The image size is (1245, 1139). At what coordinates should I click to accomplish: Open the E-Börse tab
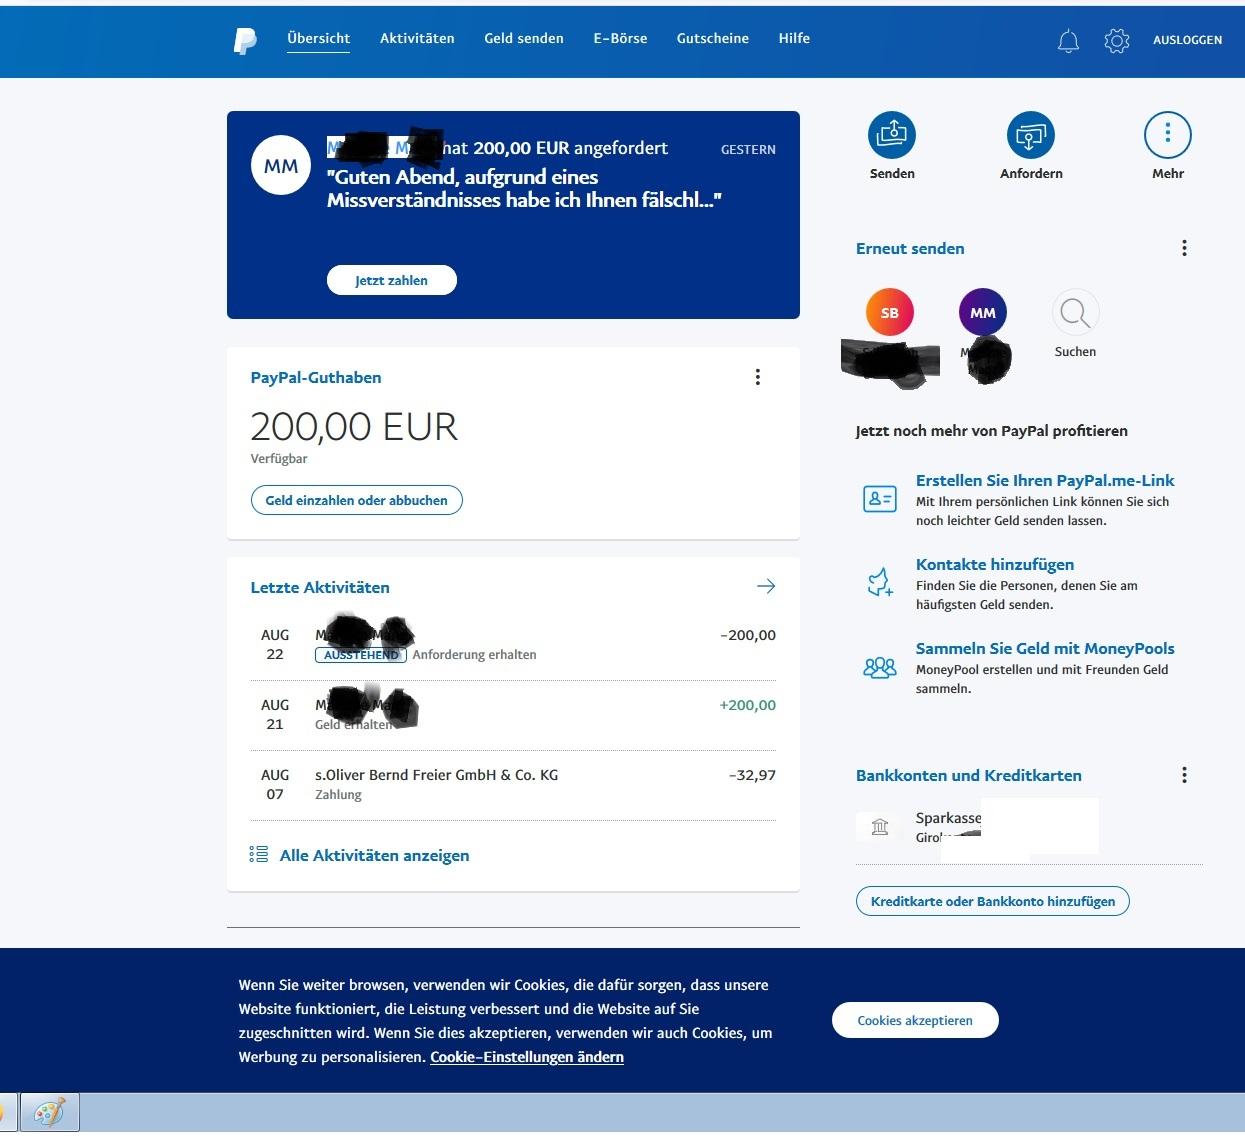(620, 39)
